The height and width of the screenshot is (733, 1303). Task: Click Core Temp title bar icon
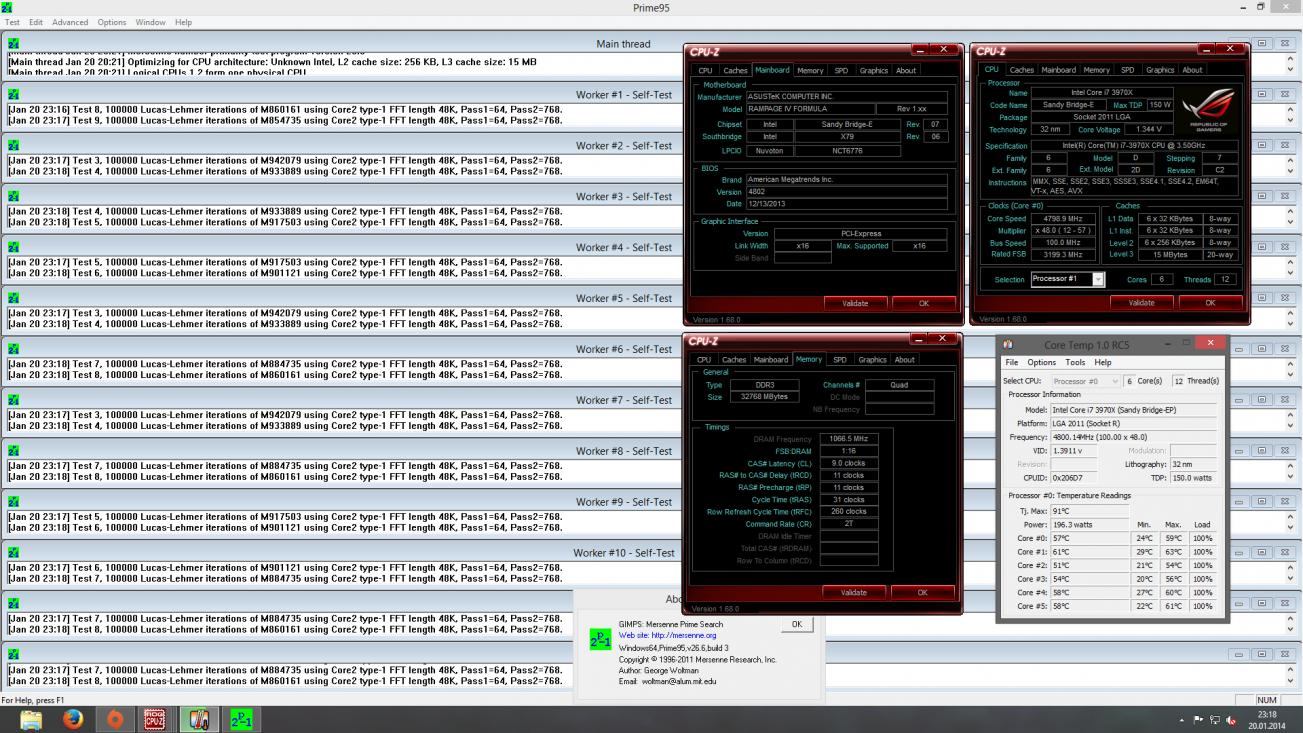[1008, 344]
